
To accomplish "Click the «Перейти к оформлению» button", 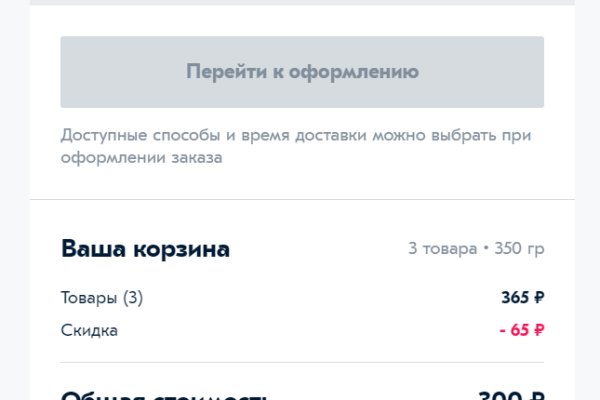I will point(302,72).
